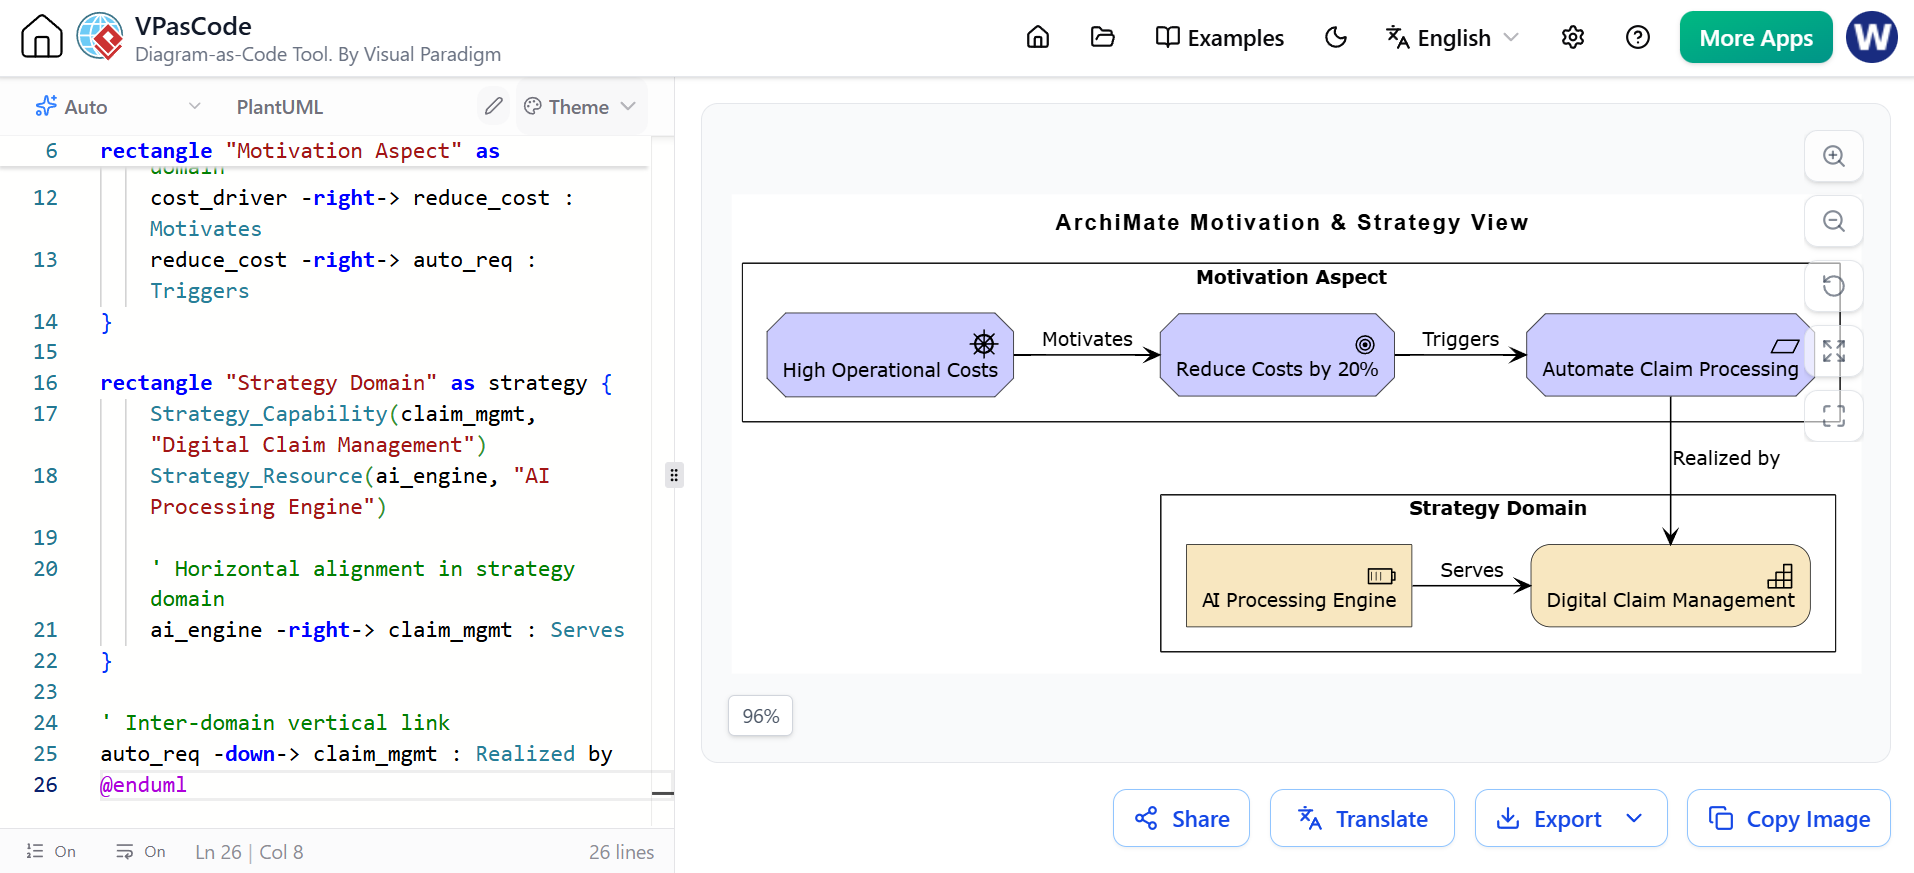The height and width of the screenshot is (873, 1914).
Task: Click the Copy Image duplicate icon
Action: (1721, 818)
